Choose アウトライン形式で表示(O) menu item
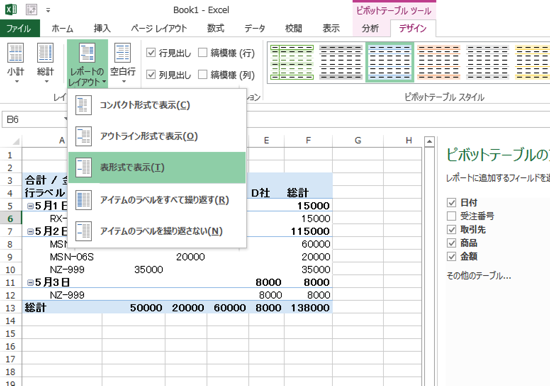Screen dimensions: 550x386 point(157,136)
